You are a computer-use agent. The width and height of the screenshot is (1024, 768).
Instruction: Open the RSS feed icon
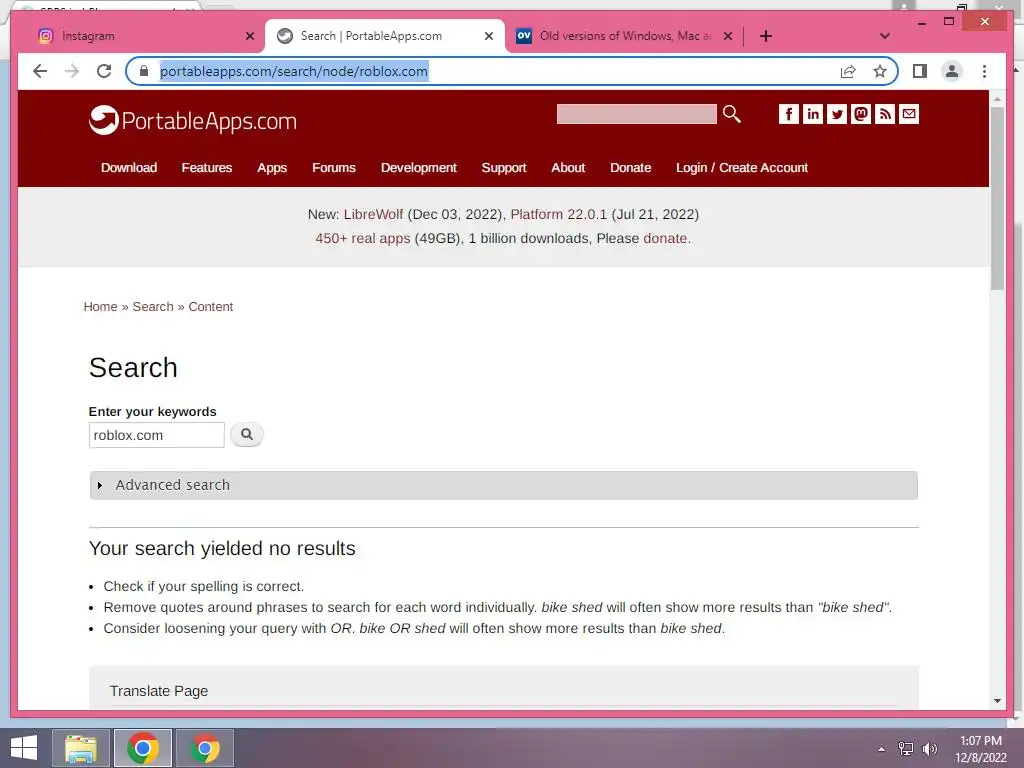click(x=885, y=114)
